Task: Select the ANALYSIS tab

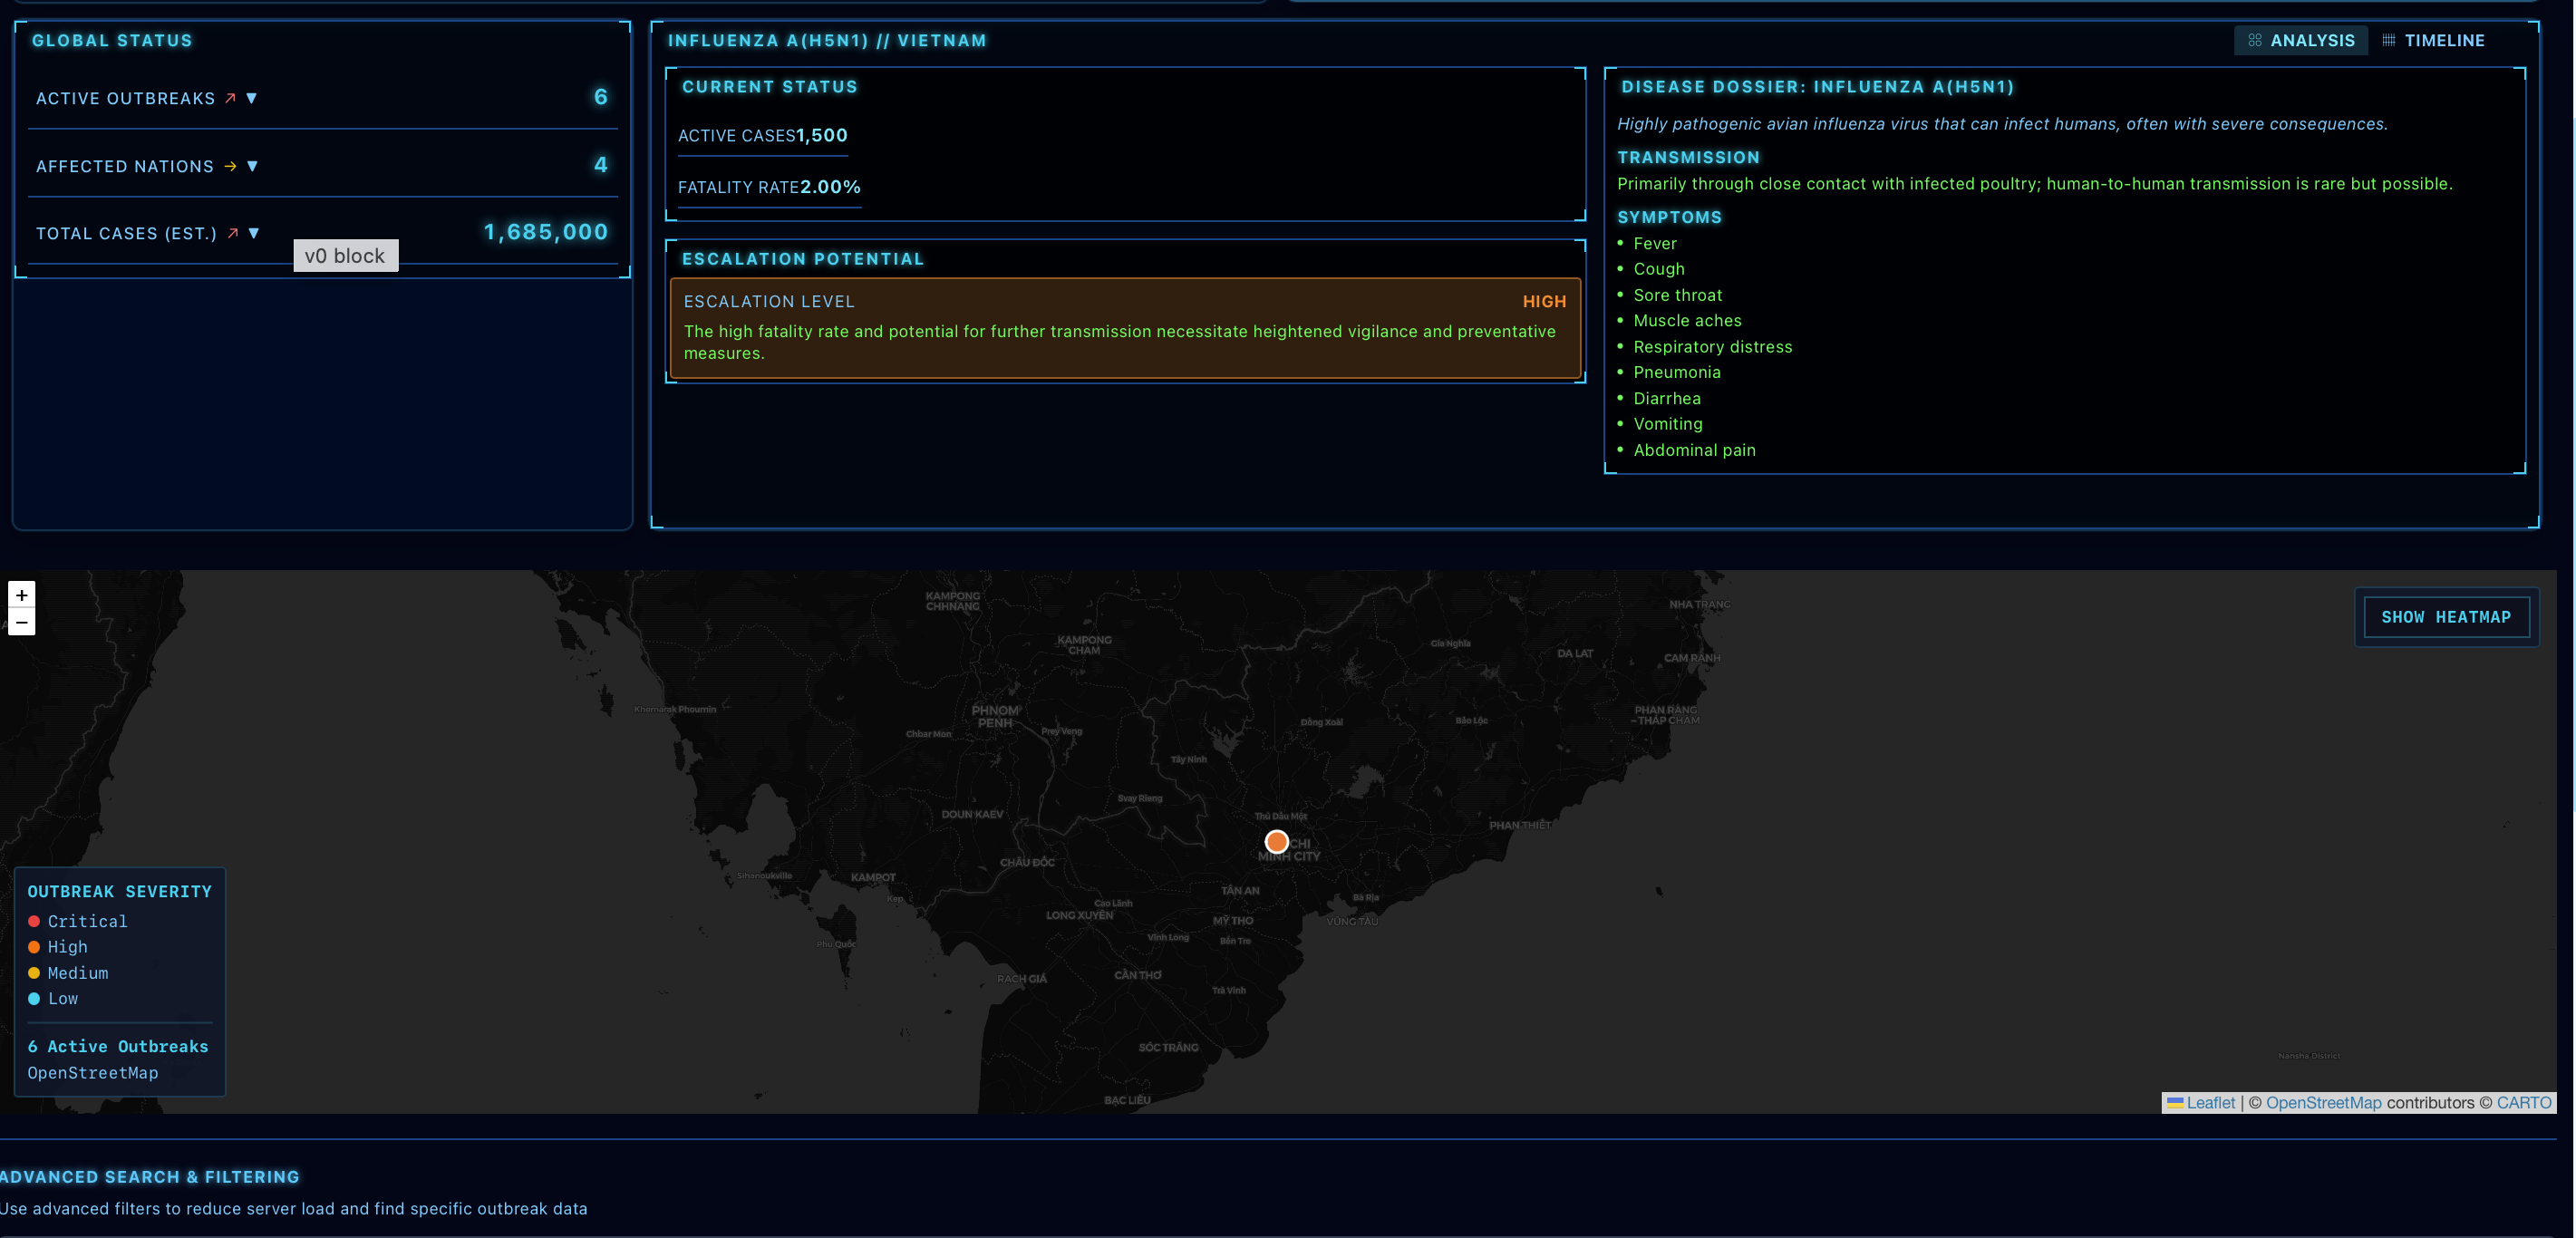Action: [x=2301, y=40]
